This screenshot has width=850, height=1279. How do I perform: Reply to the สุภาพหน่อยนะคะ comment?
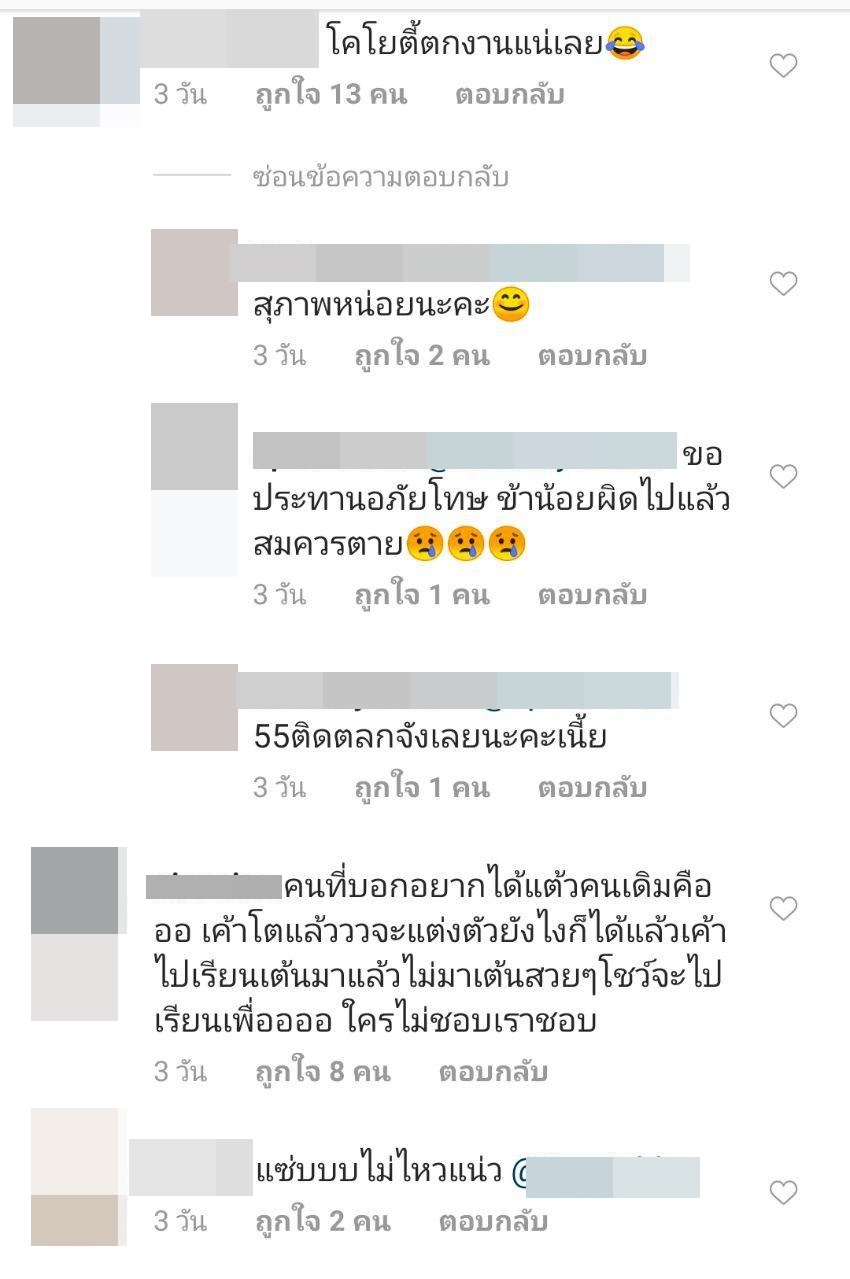point(592,355)
